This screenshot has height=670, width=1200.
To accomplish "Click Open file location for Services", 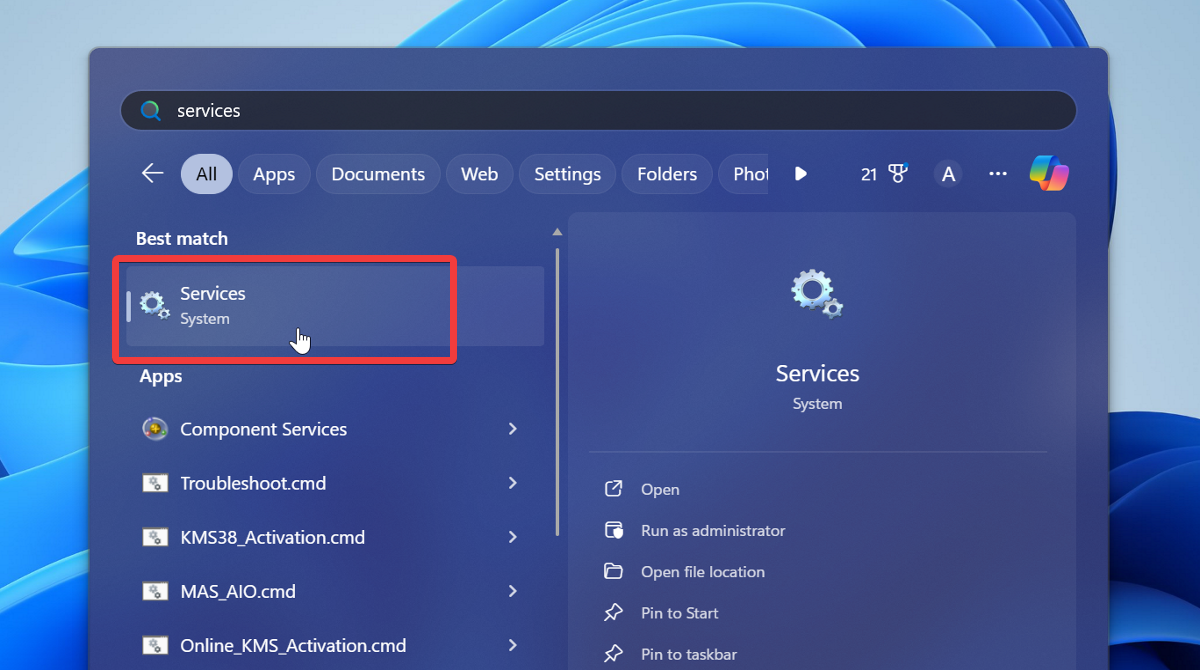I will (703, 571).
